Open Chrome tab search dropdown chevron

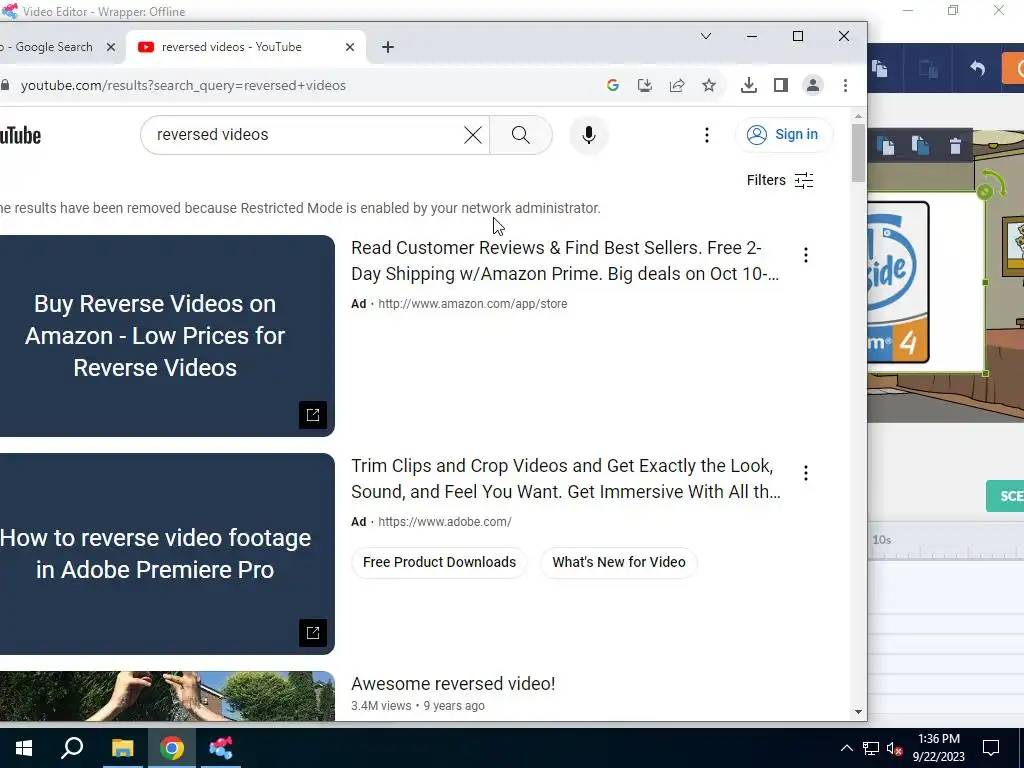(x=706, y=36)
